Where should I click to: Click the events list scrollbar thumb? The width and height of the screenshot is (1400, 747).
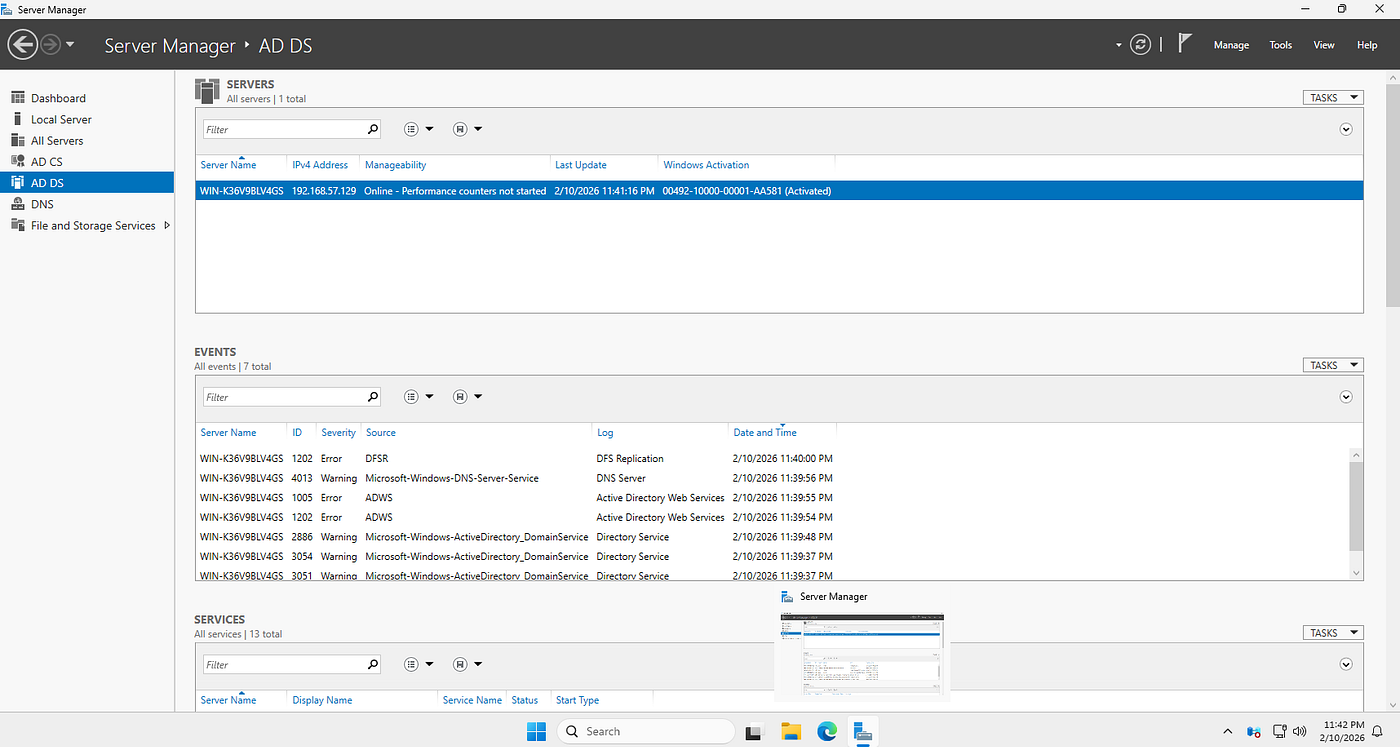click(1356, 505)
